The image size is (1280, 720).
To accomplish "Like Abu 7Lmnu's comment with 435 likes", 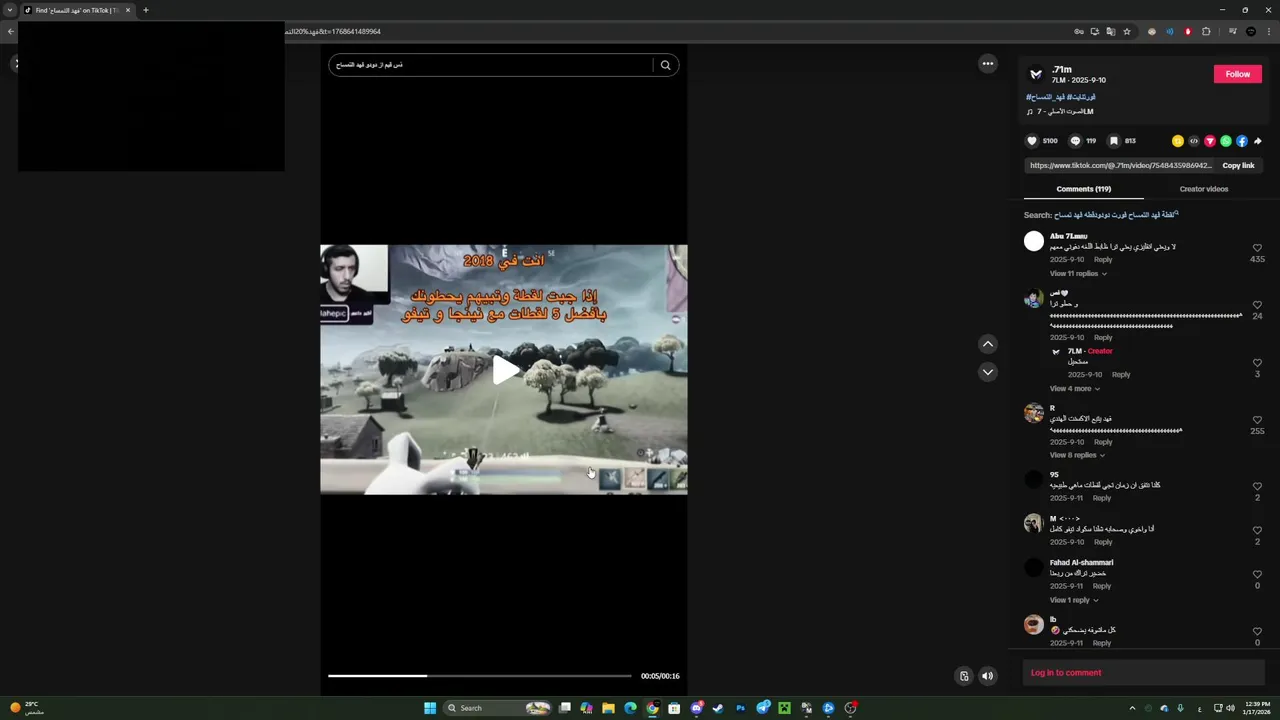I will pos(1257,248).
